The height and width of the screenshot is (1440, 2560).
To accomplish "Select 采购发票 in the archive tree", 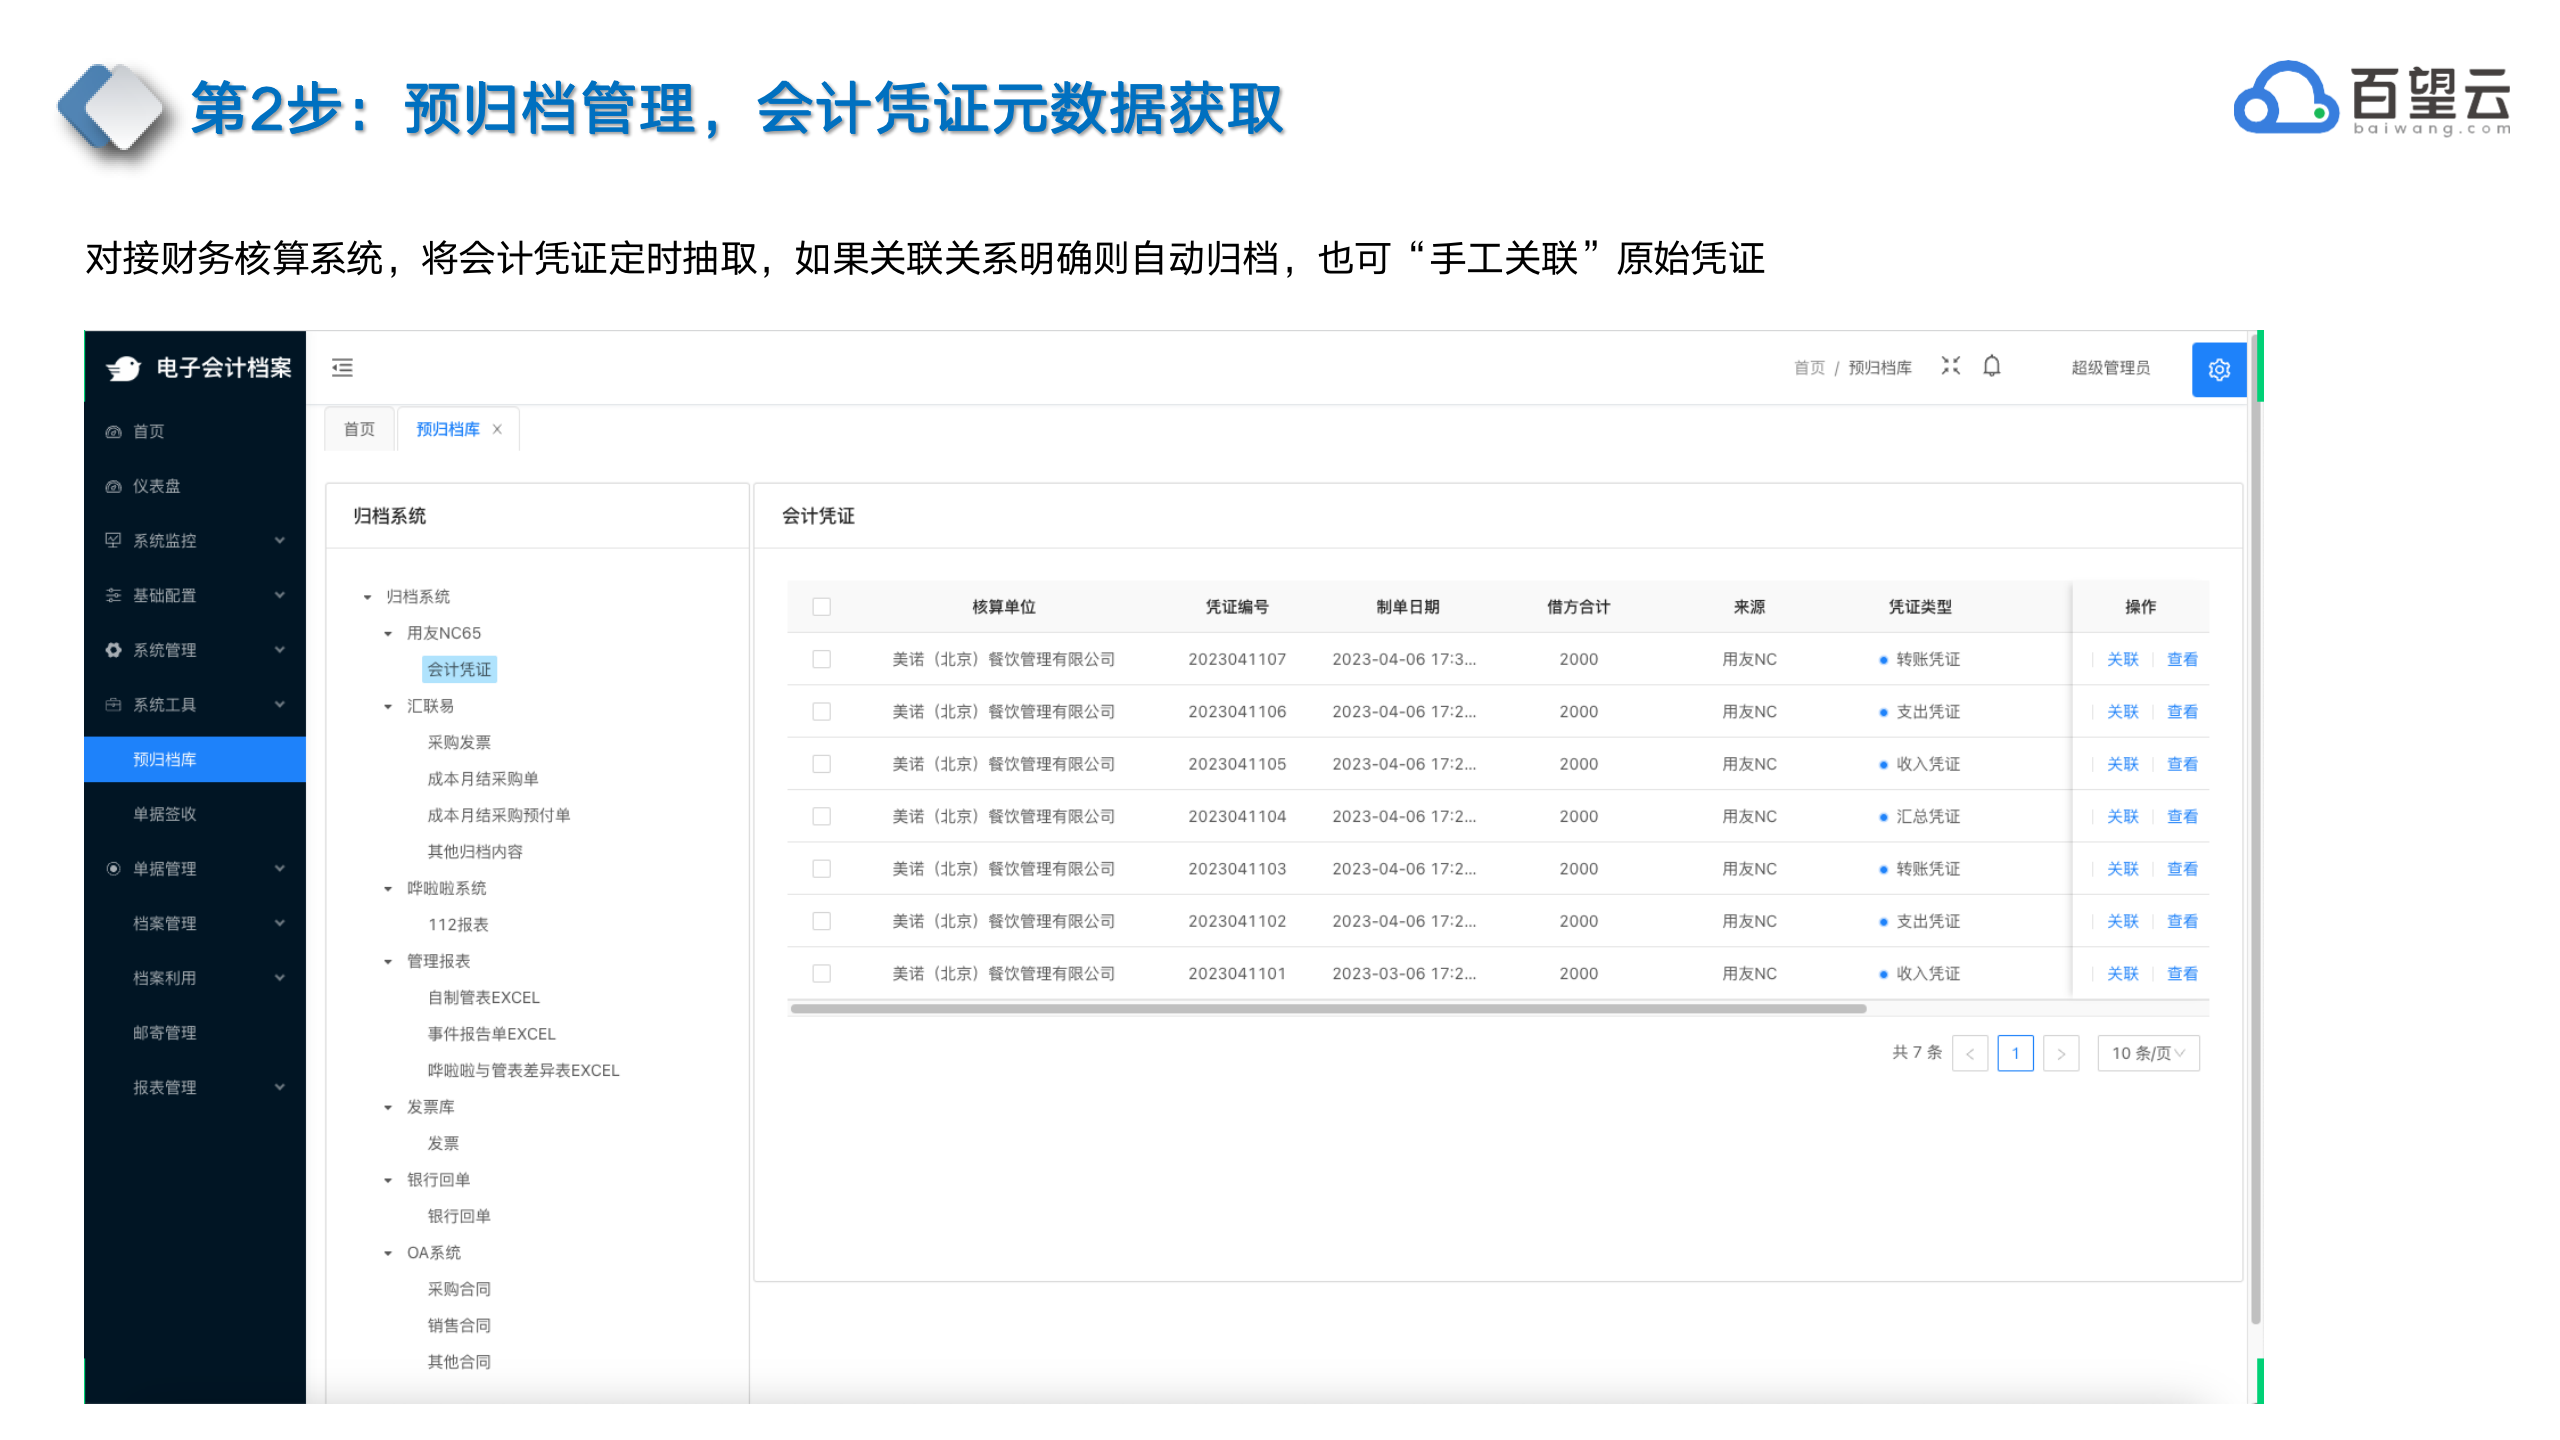I will click(459, 742).
